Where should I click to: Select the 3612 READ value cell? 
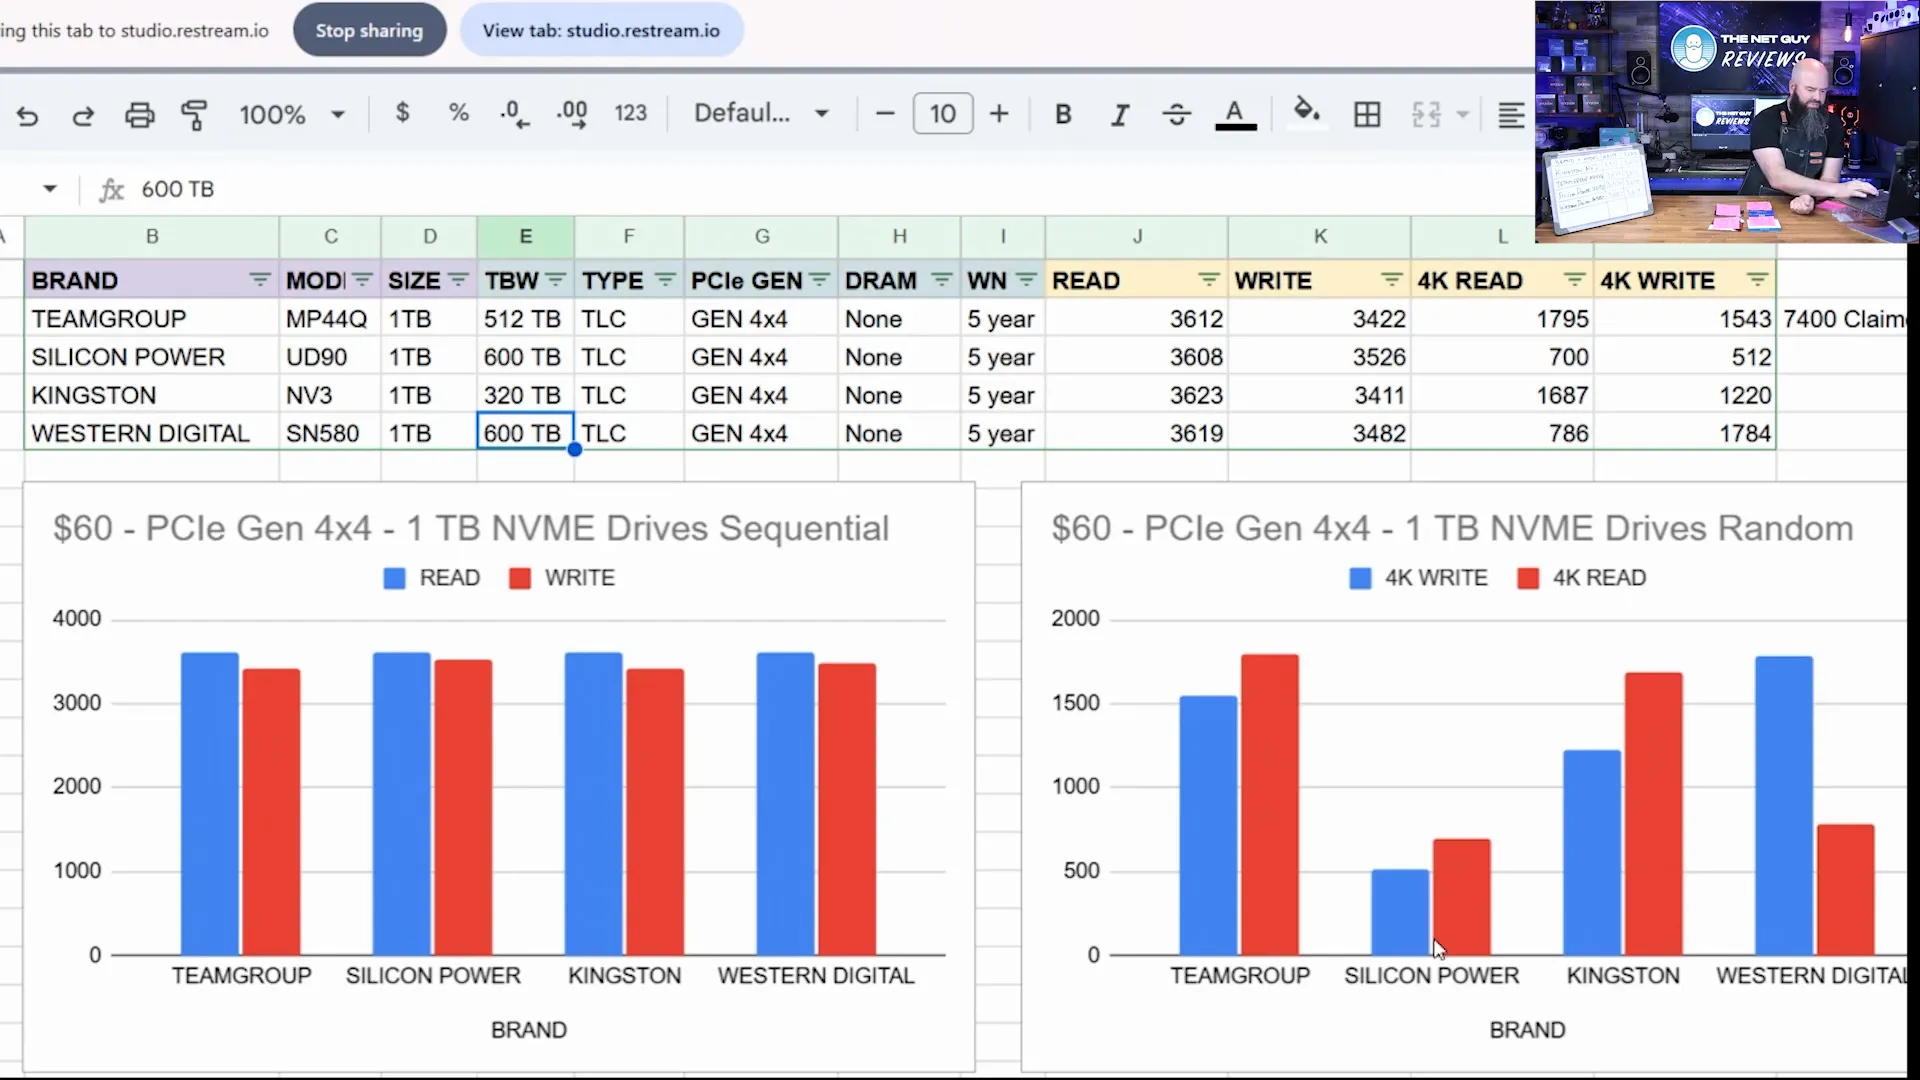tap(1137, 319)
